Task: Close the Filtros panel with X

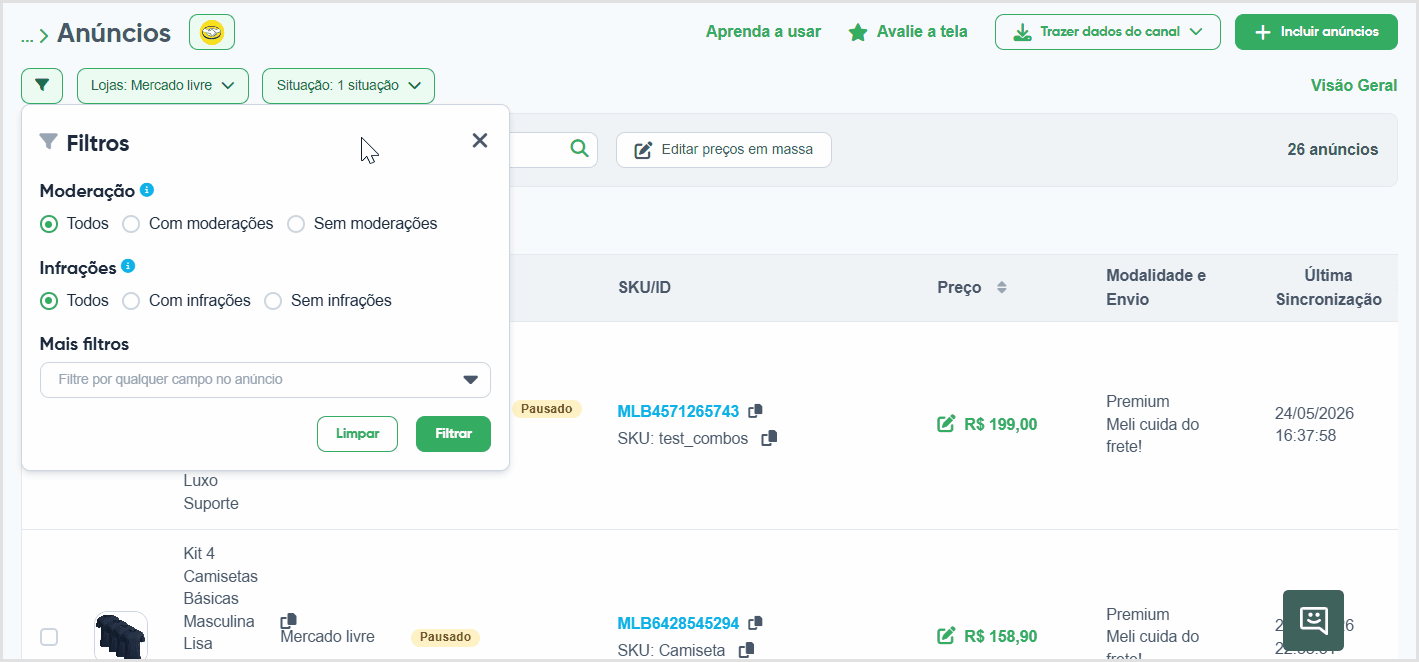Action: (x=480, y=141)
